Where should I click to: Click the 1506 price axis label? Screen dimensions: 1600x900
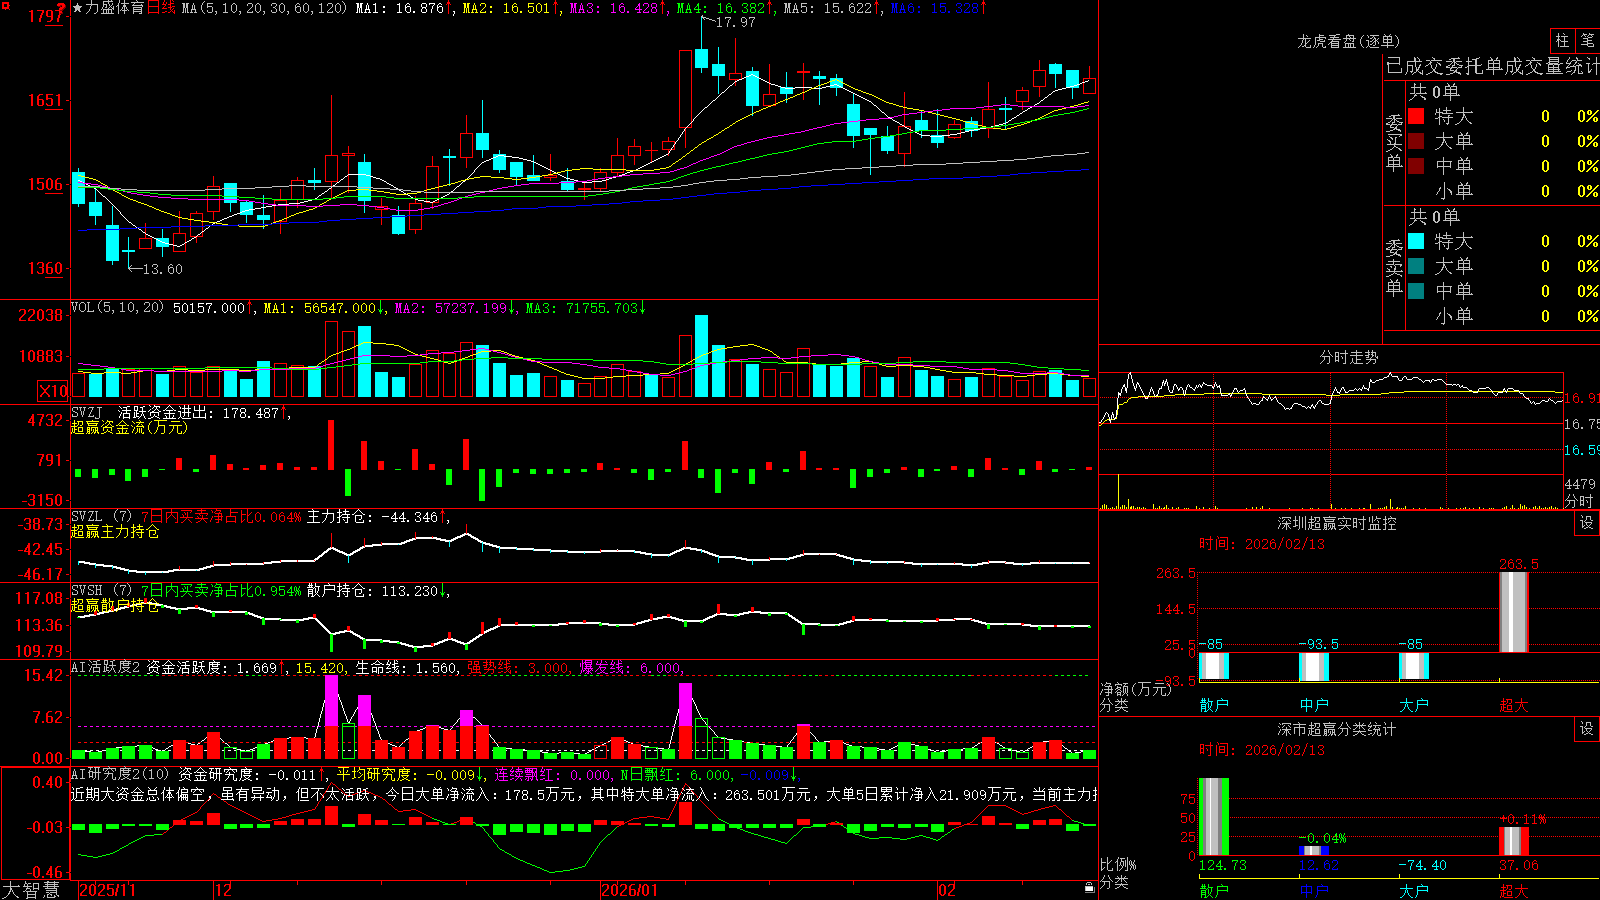pyautogui.click(x=45, y=184)
